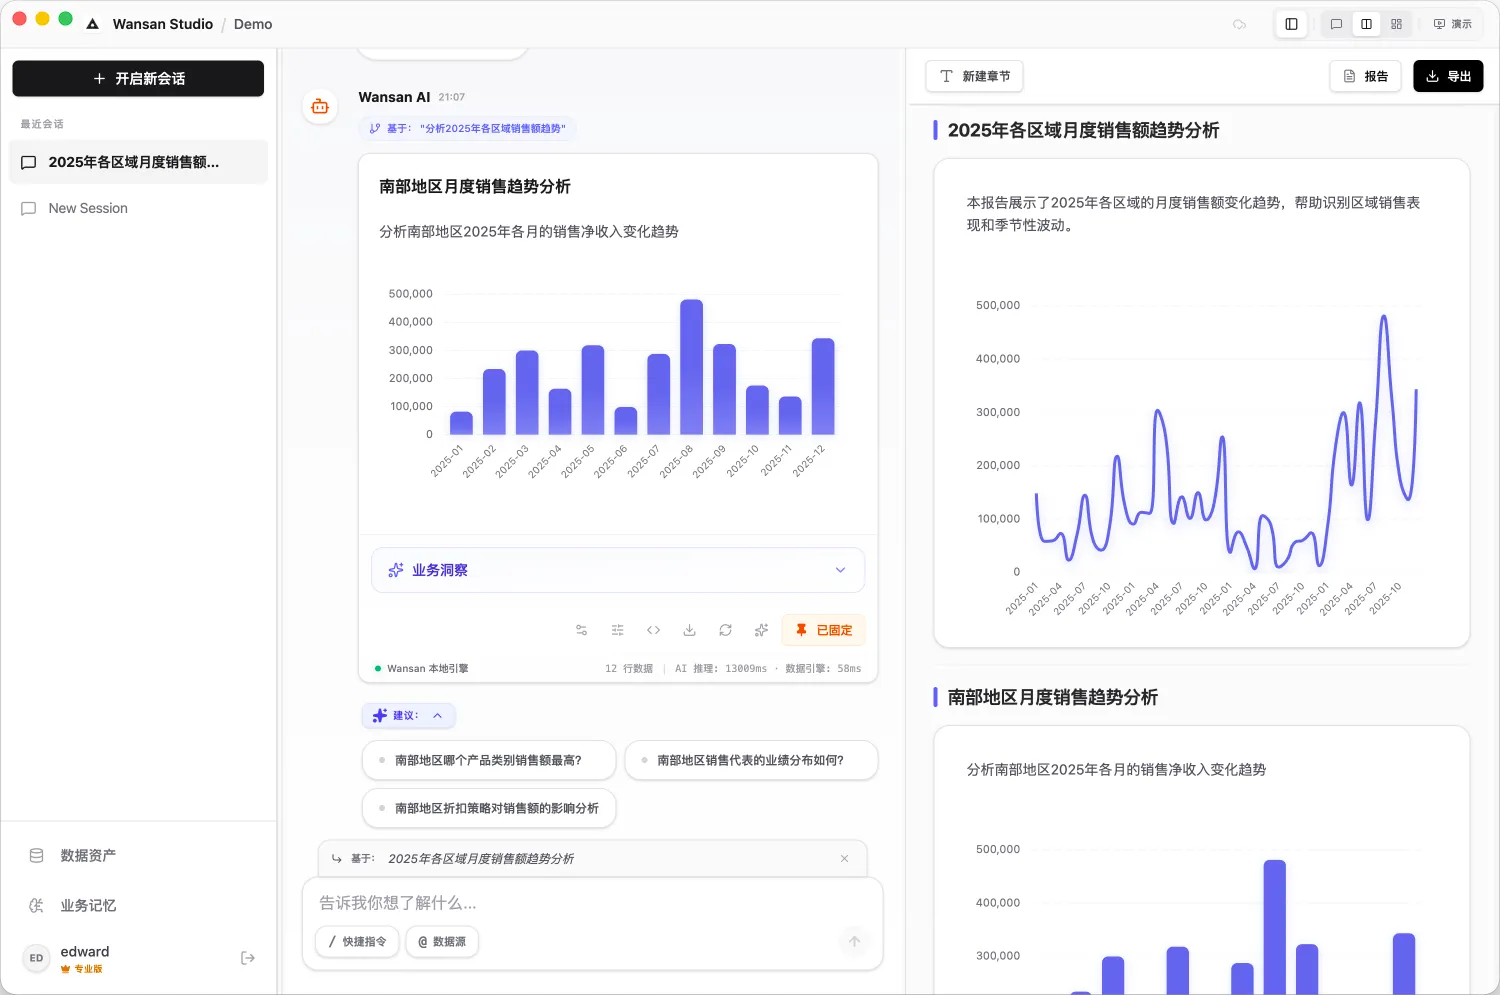
Task: Open the 数据源 selector in chat box
Action: click(442, 942)
